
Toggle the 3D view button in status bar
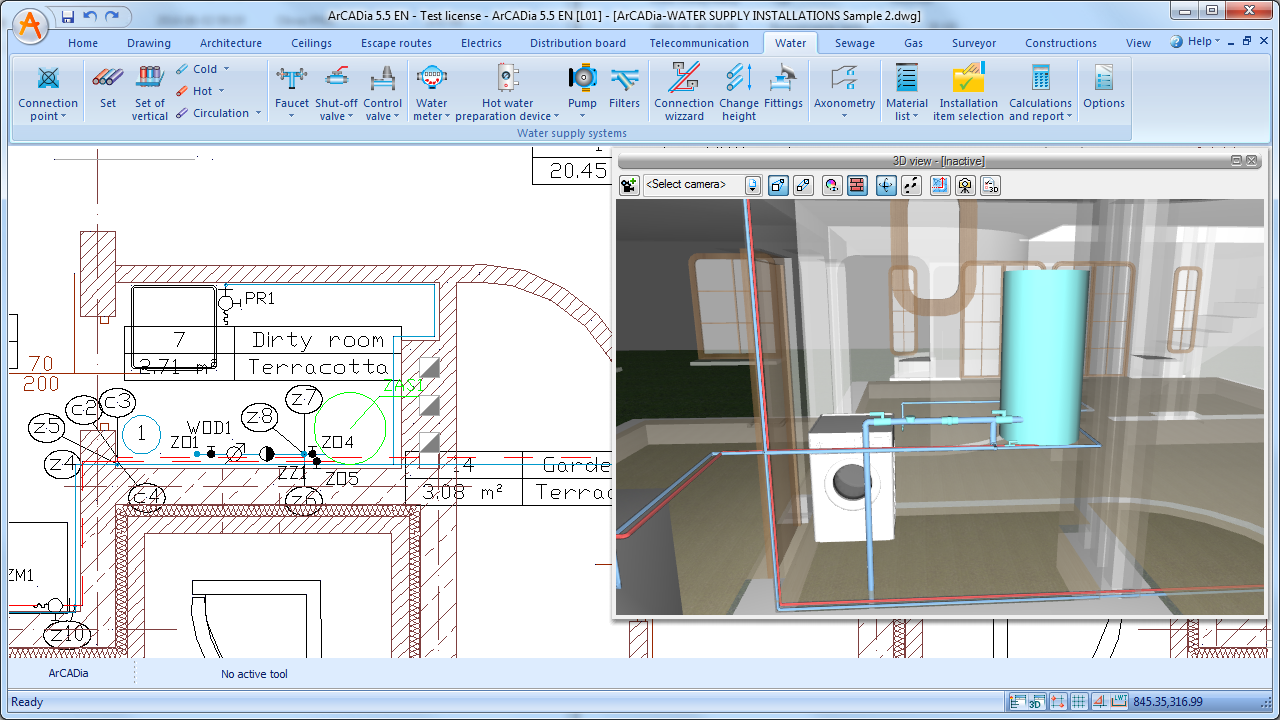(x=1037, y=702)
